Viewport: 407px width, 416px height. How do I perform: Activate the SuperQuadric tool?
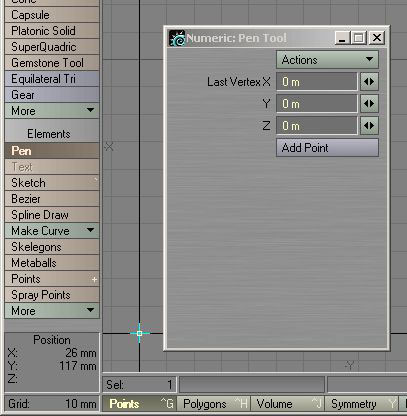click(x=52, y=47)
